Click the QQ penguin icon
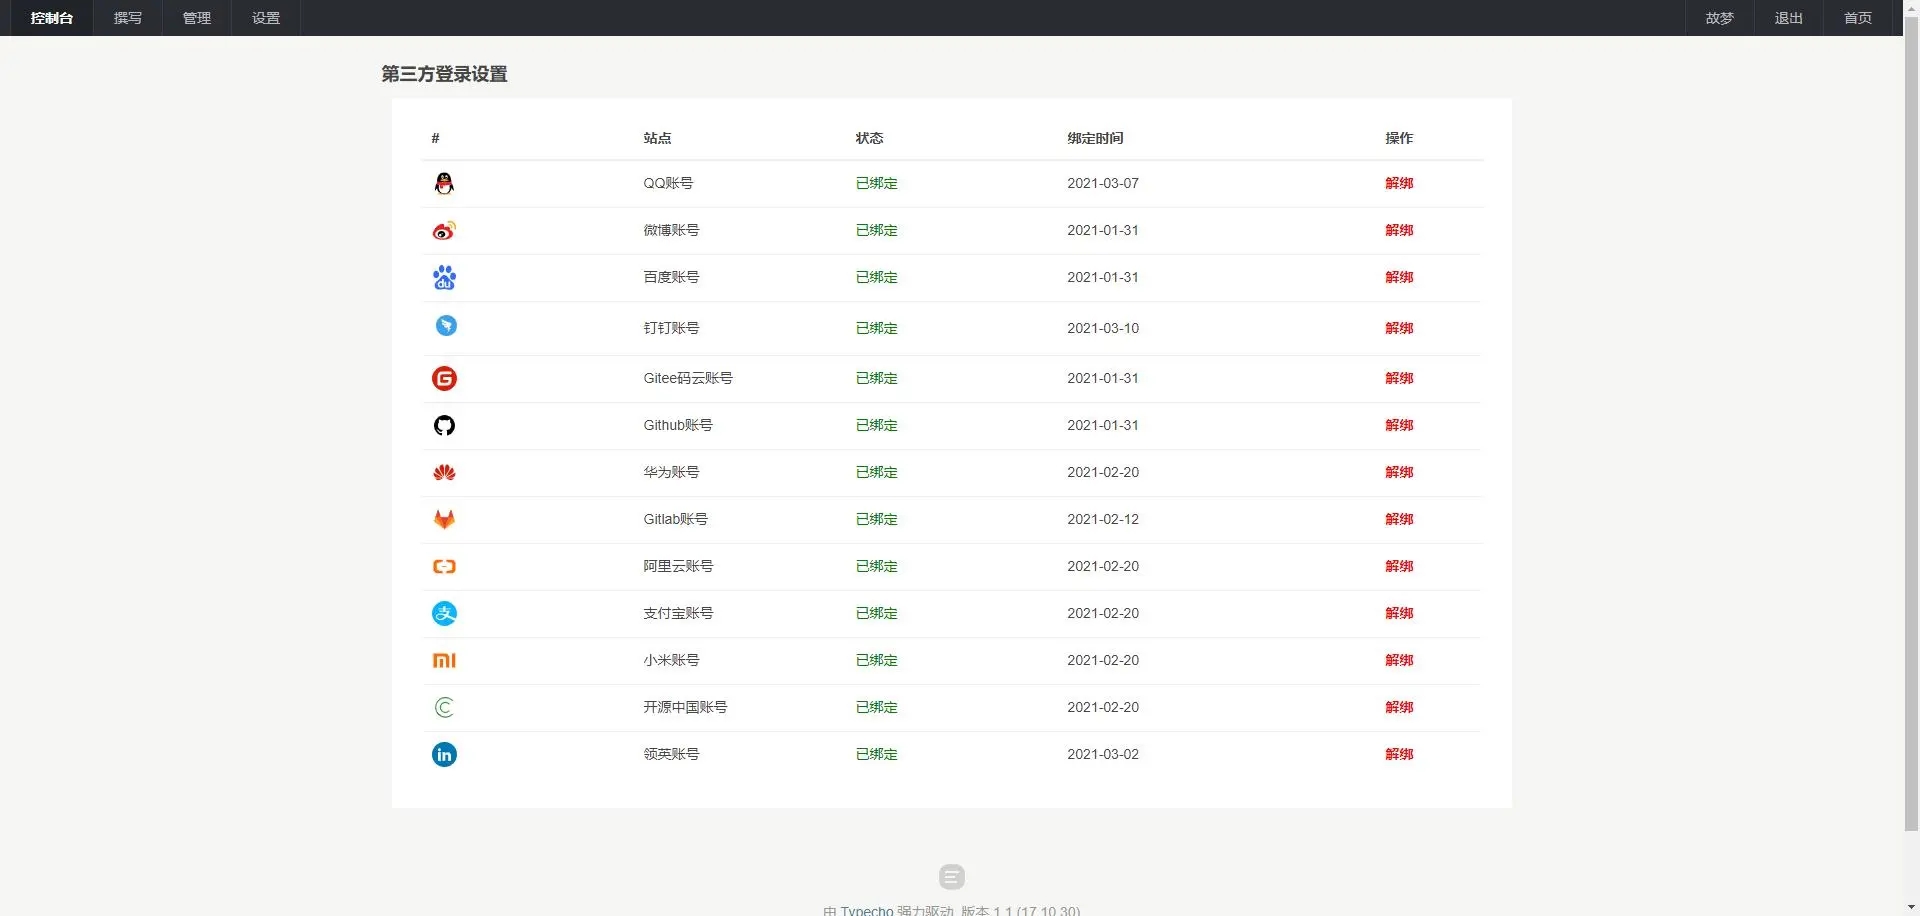The image size is (1920, 916). 444,183
